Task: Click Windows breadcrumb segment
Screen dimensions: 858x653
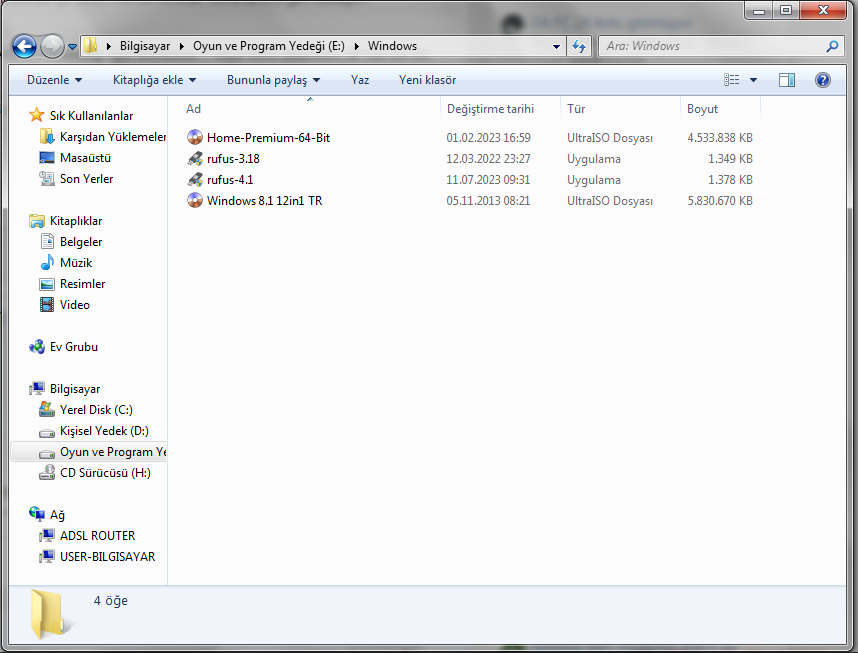Action: tap(392, 46)
